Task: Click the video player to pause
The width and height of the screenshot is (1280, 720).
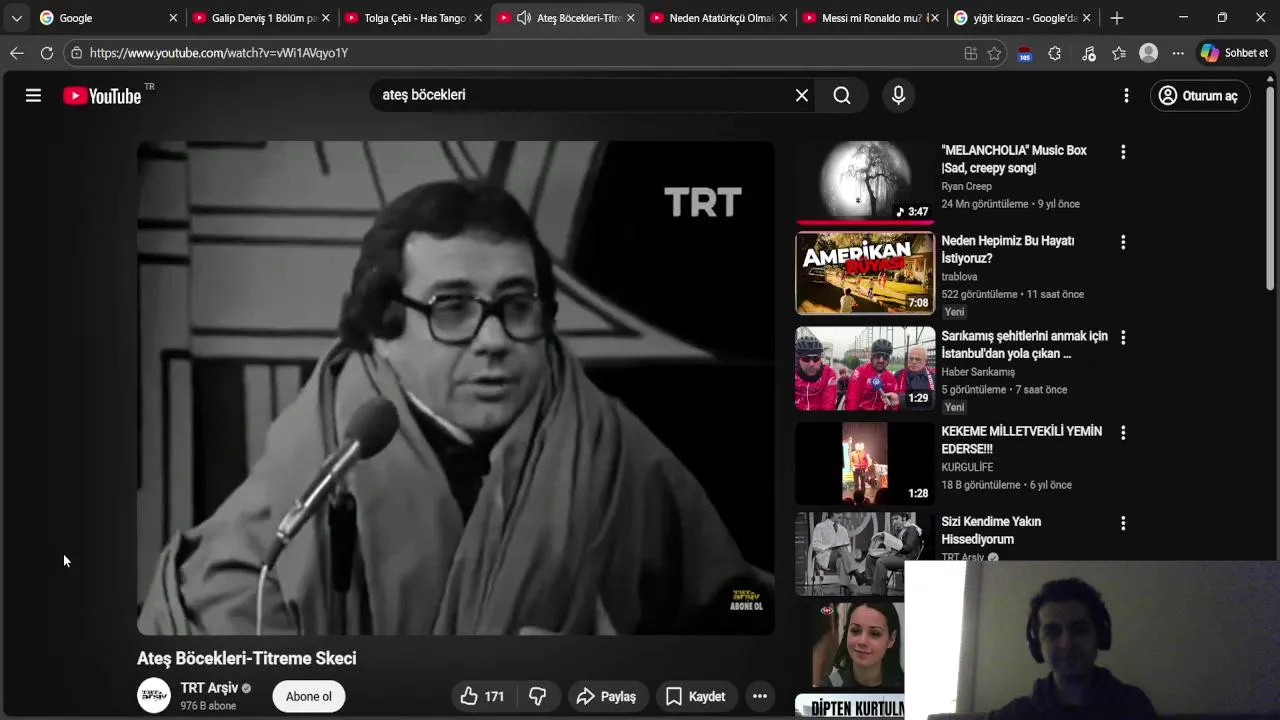Action: [x=455, y=388]
